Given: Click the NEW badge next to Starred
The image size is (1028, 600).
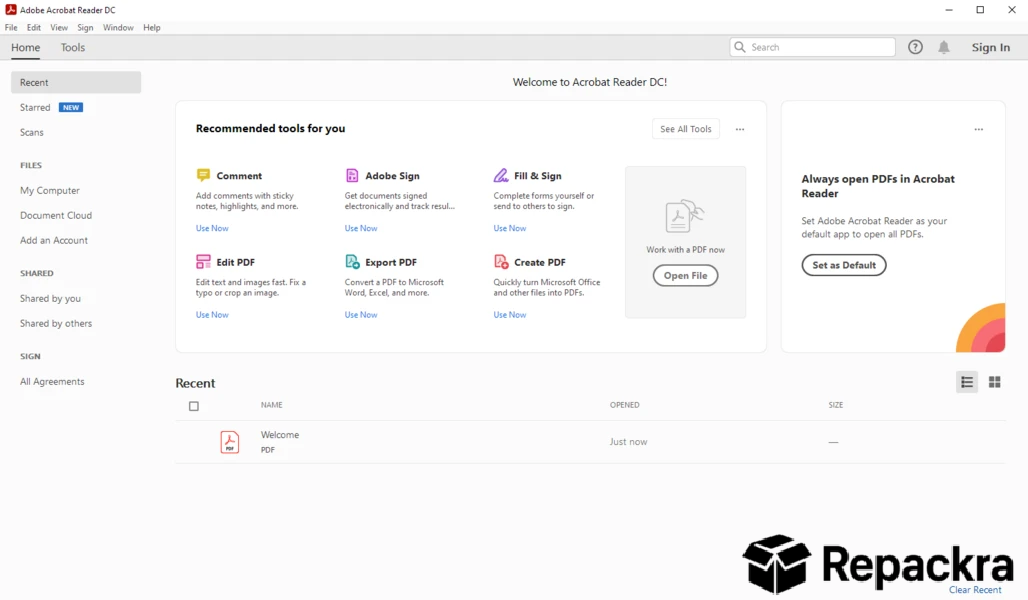Looking at the screenshot, I should coord(71,108).
